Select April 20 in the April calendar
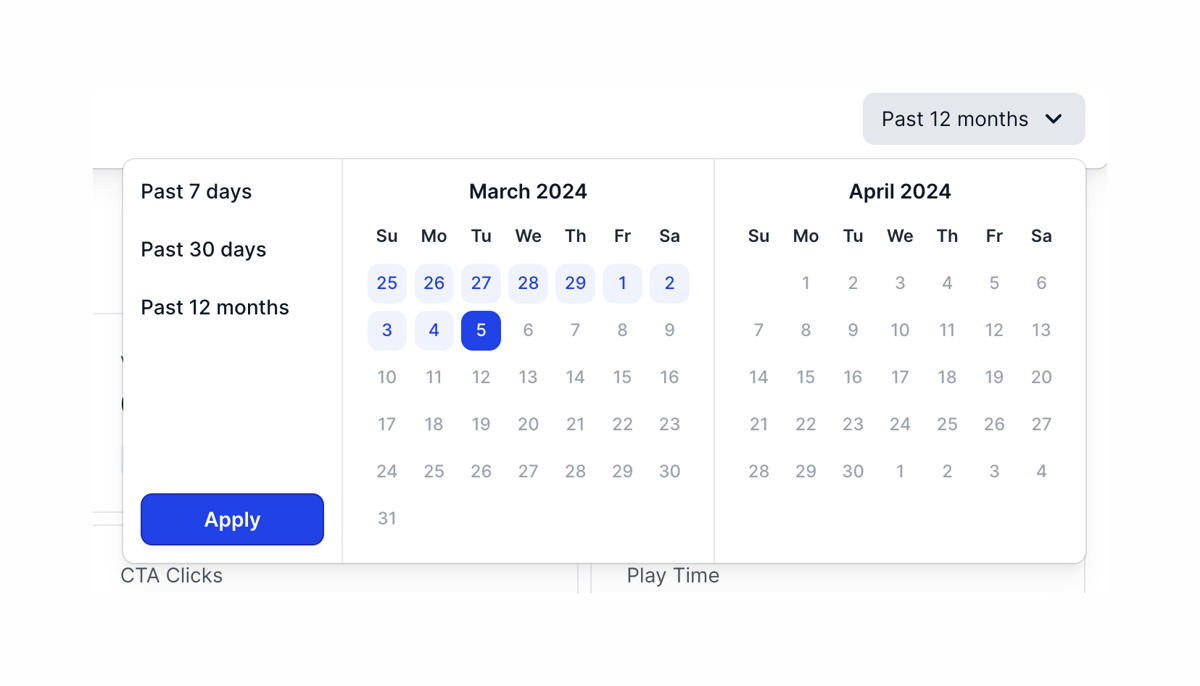Viewport: 1200px width, 686px height. click(x=1041, y=377)
